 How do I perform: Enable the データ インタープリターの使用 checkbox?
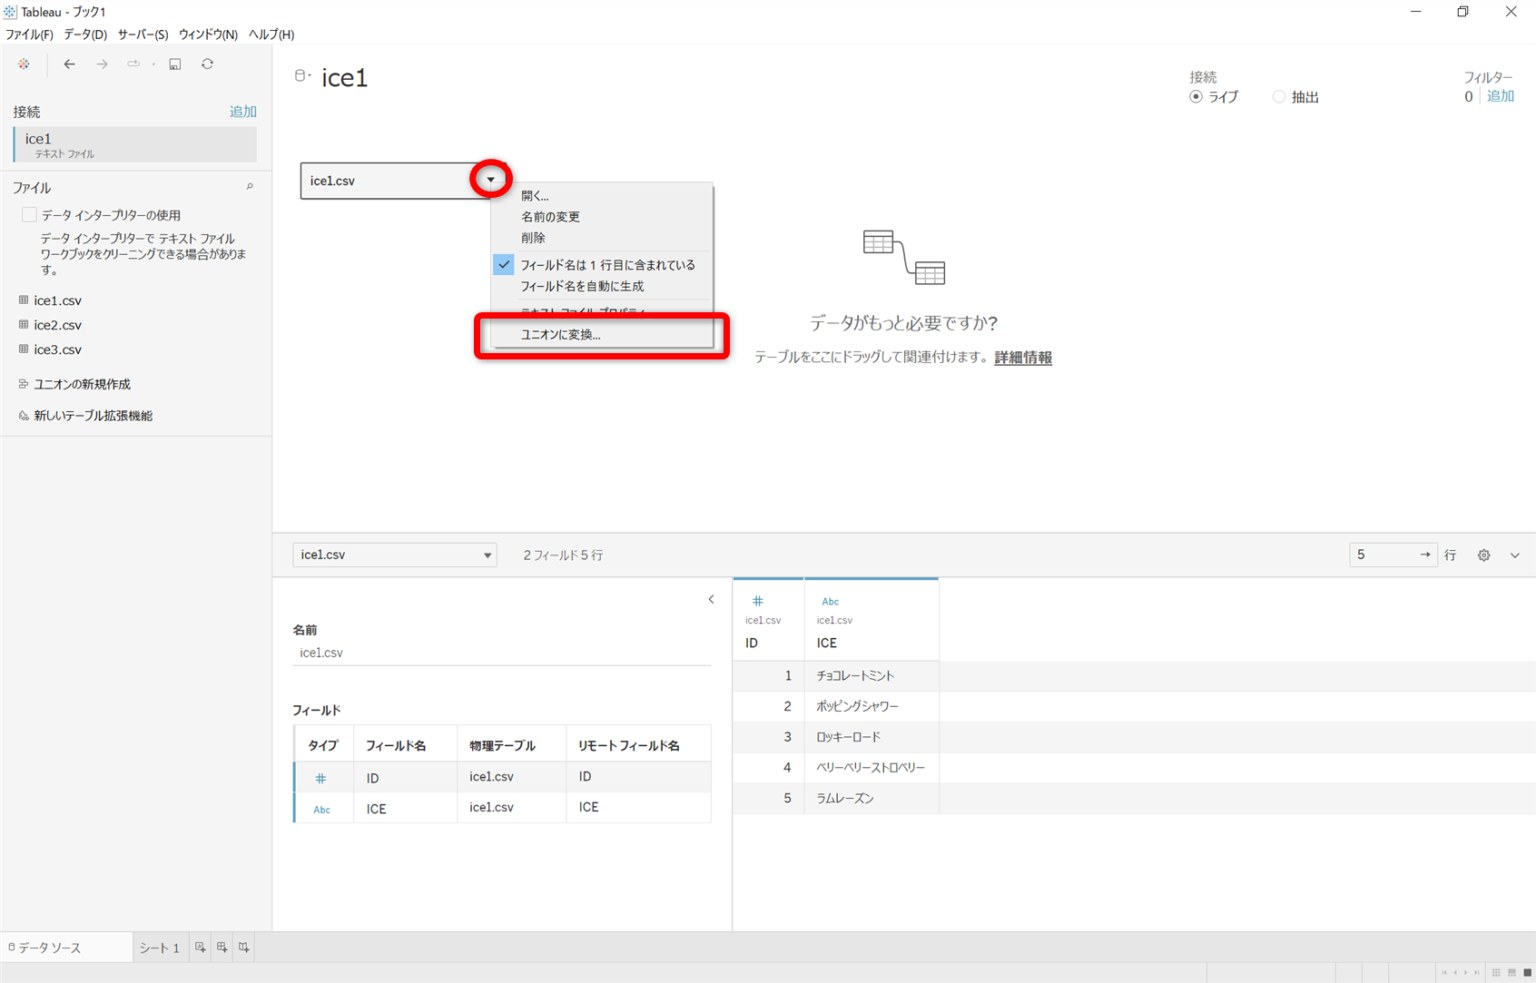coord(29,214)
